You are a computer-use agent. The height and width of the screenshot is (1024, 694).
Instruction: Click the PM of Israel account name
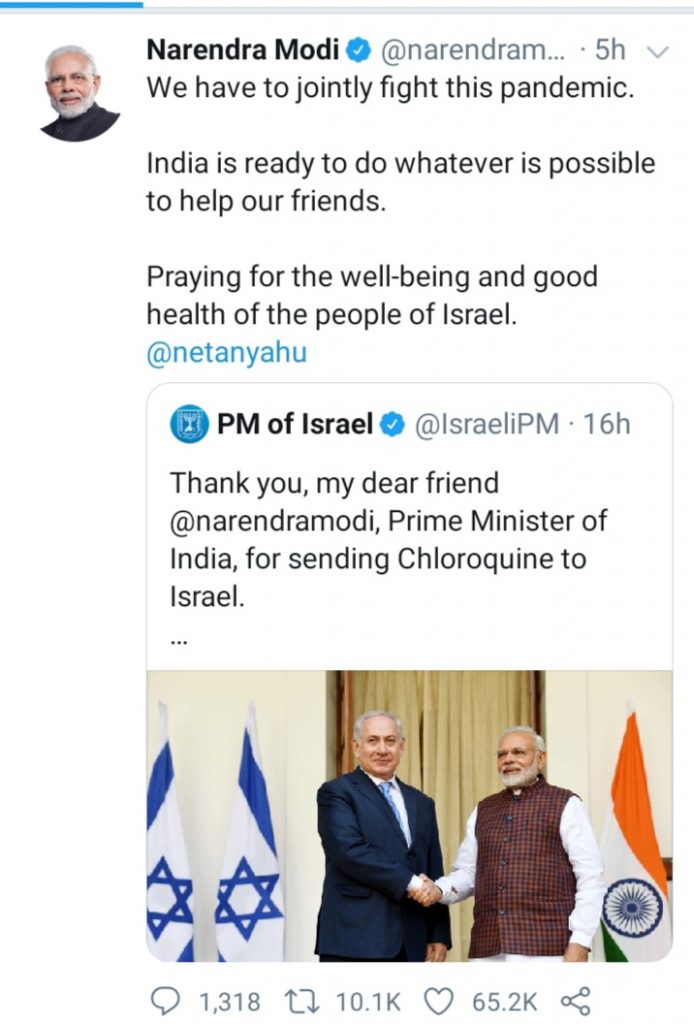pyautogui.click(x=294, y=424)
